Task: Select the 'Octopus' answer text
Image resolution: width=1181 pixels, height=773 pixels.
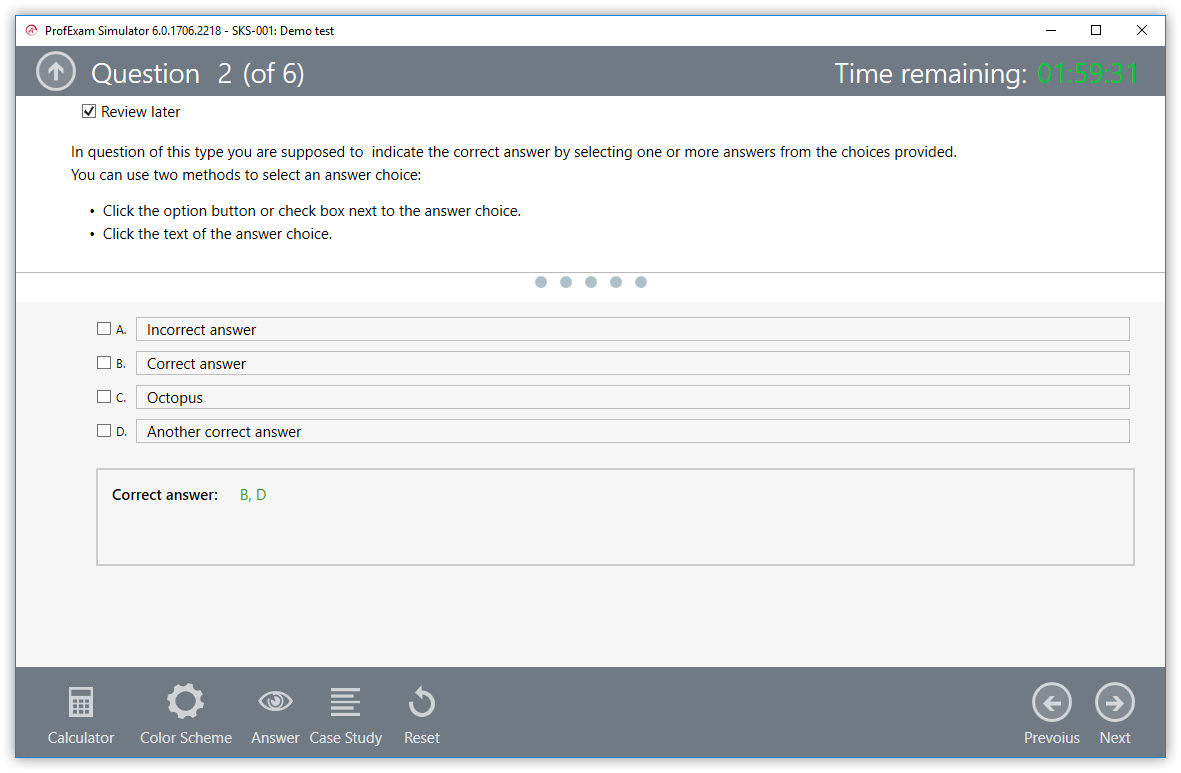Action: pos(175,398)
